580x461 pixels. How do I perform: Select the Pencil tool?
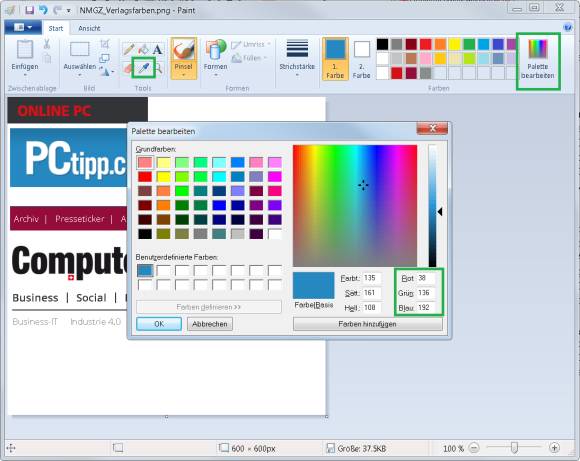point(129,48)
